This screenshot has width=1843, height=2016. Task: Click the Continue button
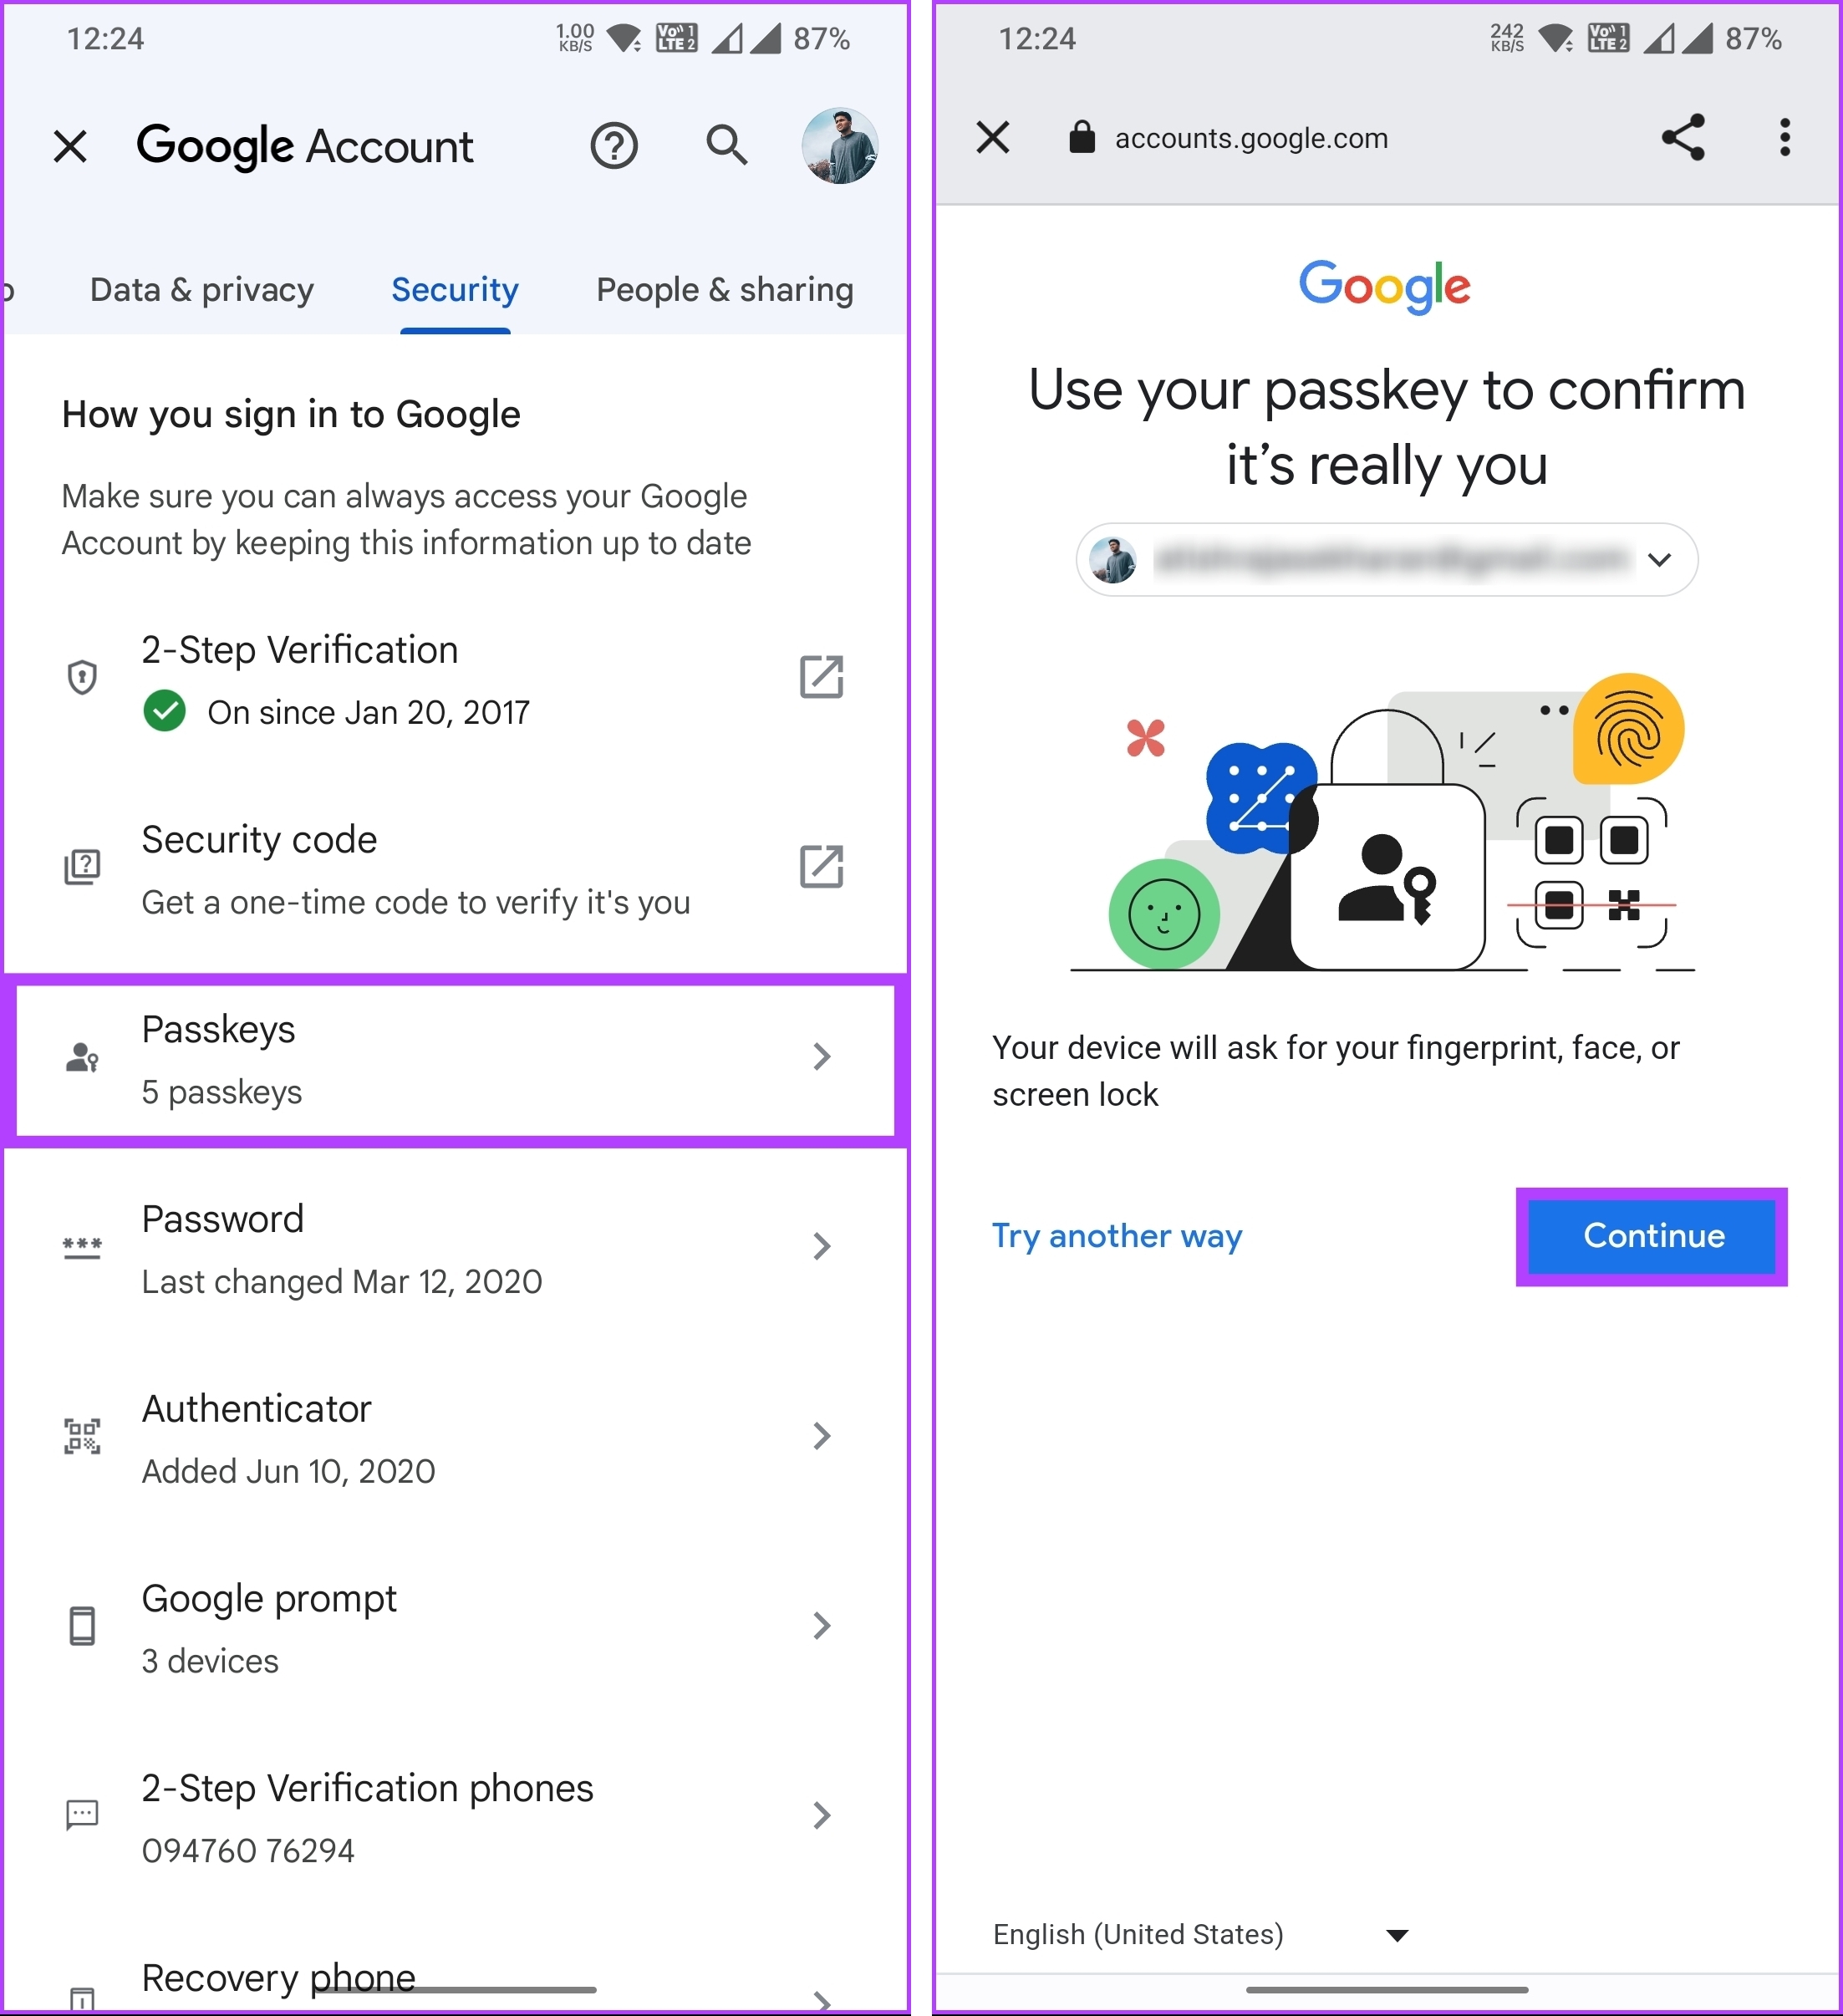coord(1653,1236)
